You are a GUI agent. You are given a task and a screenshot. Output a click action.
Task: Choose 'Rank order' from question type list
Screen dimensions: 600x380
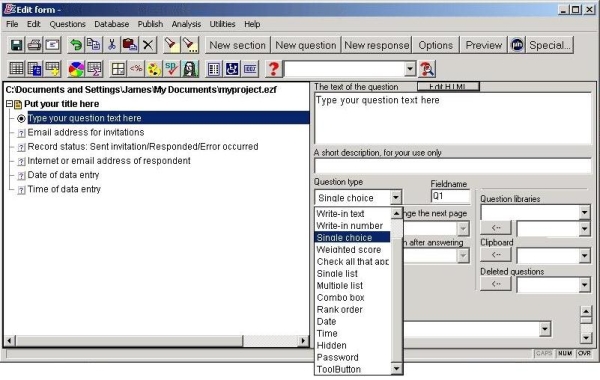(x=339, y=309)
